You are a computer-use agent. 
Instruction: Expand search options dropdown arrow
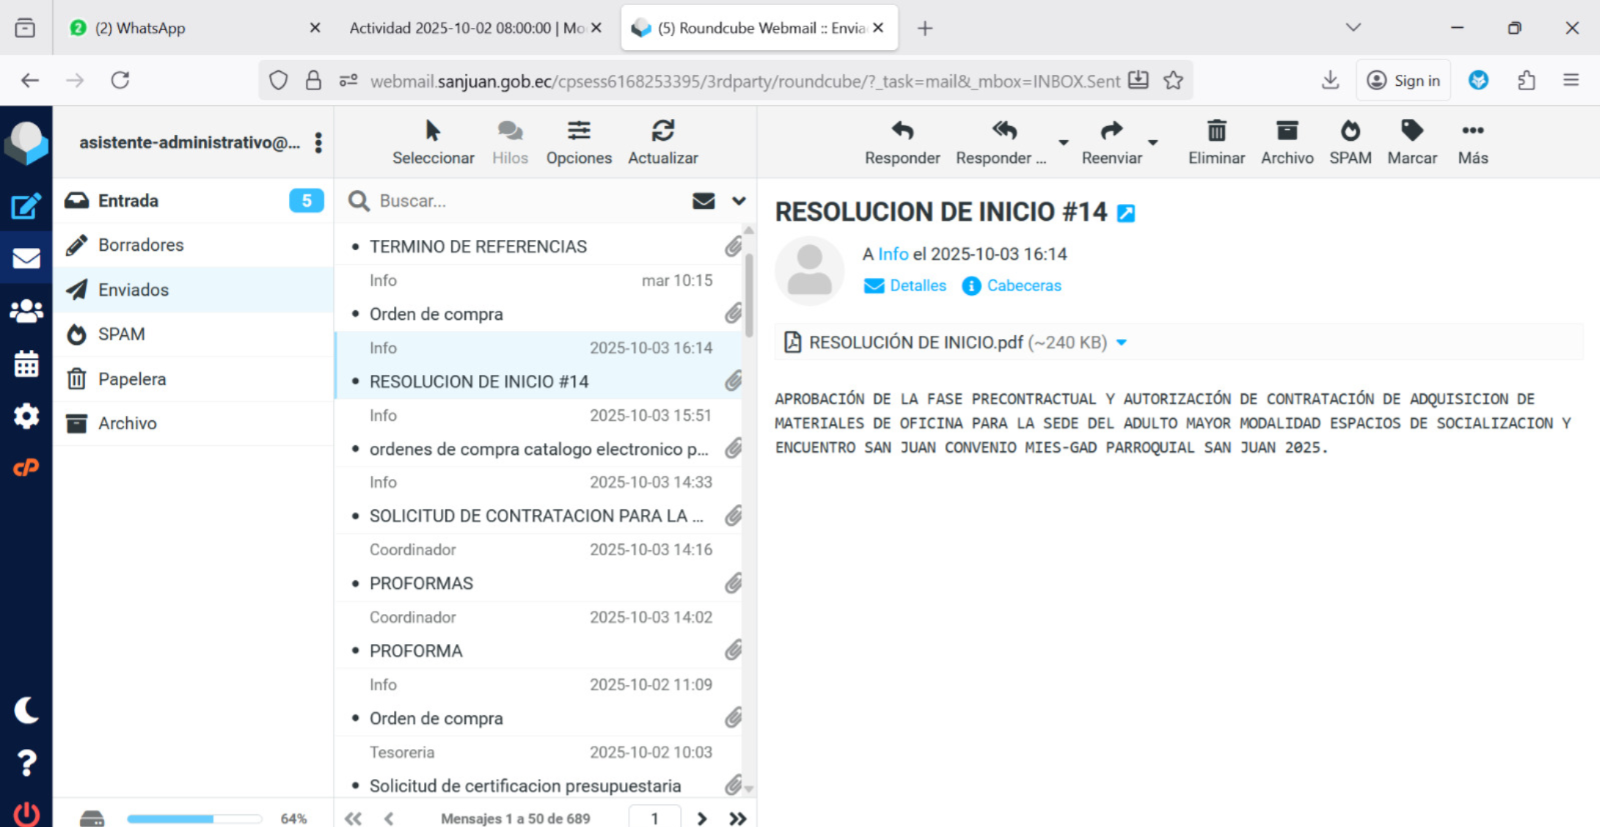[739, 201]
